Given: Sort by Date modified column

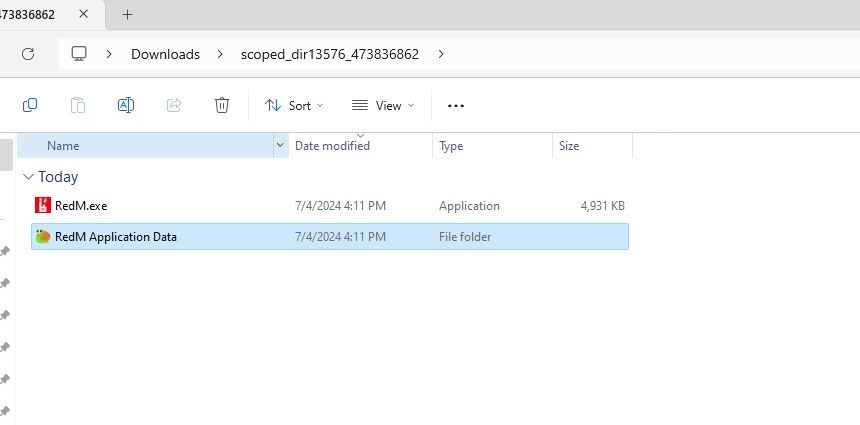Looking at the screenshot, I should click(x=360, y=145).
